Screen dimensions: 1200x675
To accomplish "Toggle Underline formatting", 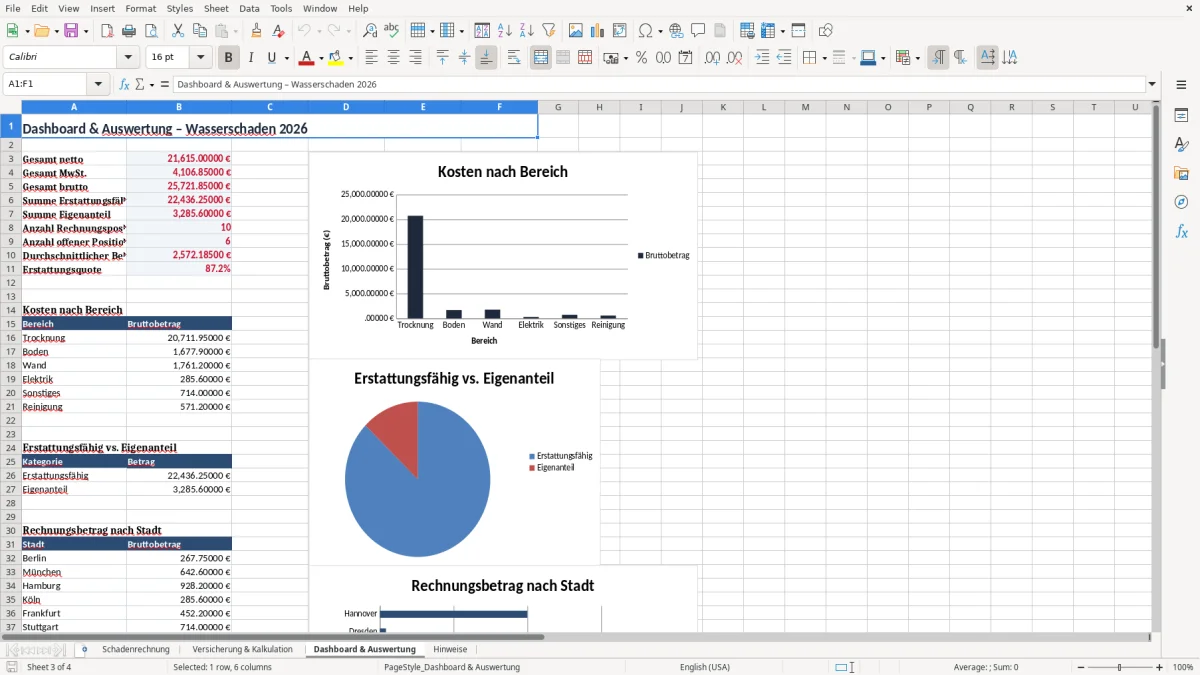I will (x=271, y=58).
